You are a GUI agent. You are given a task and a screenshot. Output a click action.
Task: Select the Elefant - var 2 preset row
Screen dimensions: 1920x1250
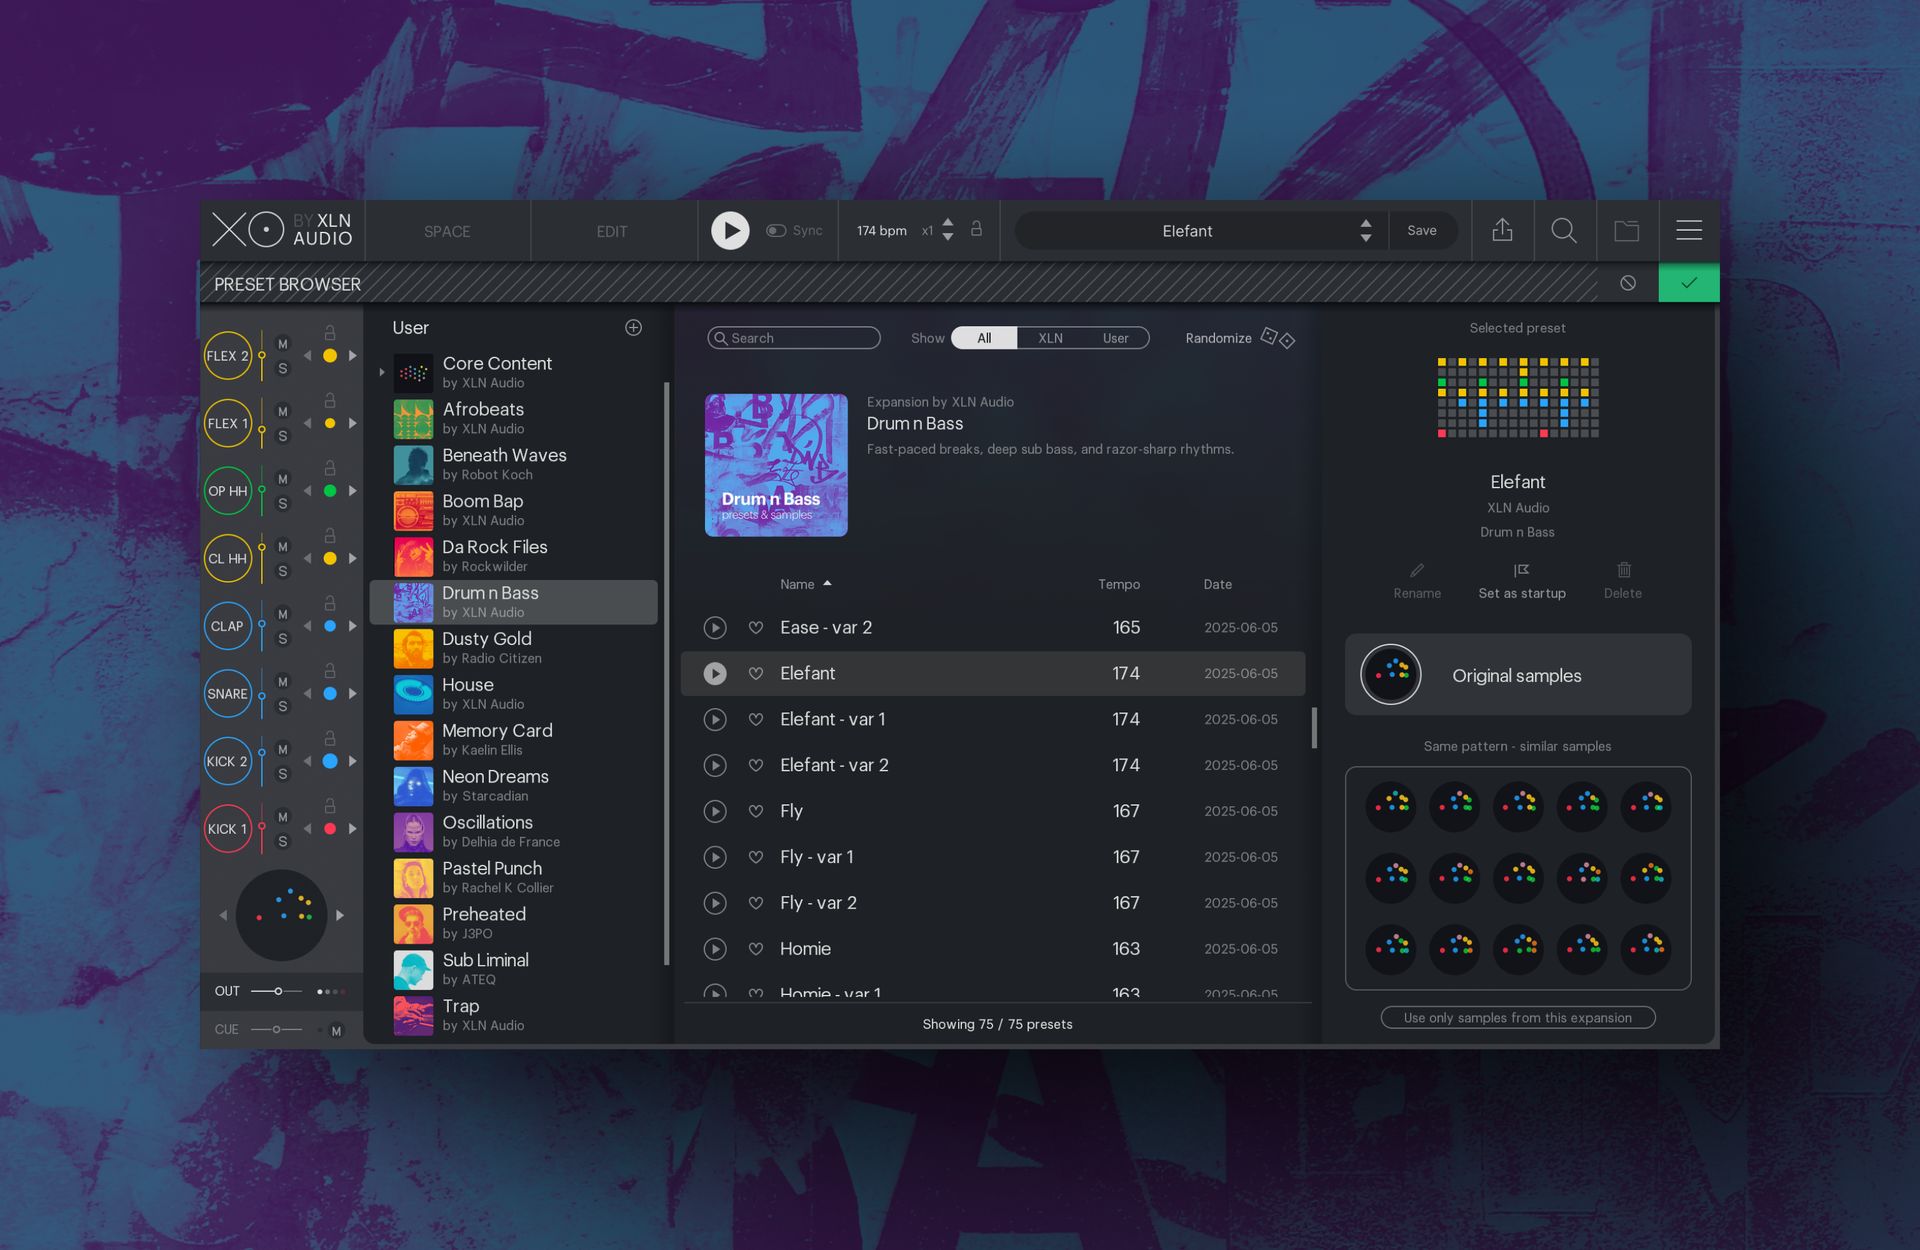(x=993, y=765)
